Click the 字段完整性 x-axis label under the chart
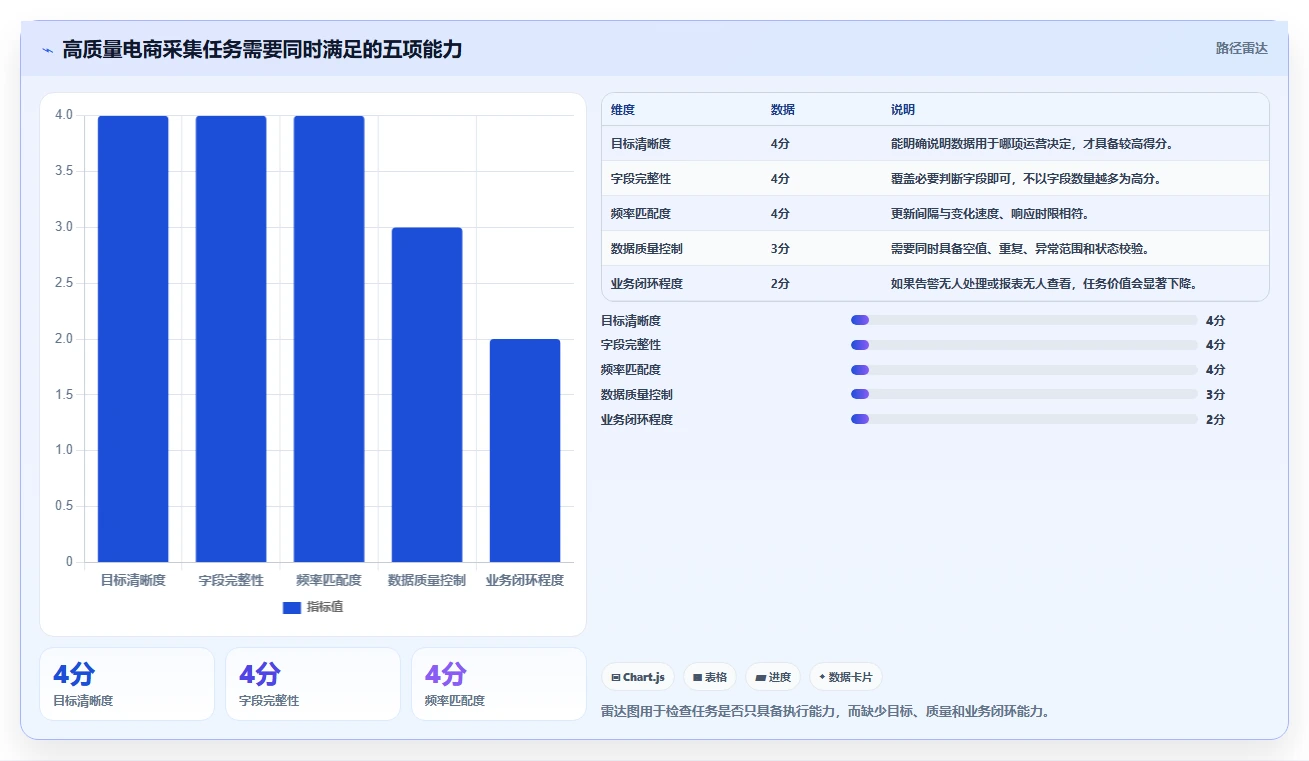Screen dimensions: 1309x761 pyautogui.click(x=231, y=580)
